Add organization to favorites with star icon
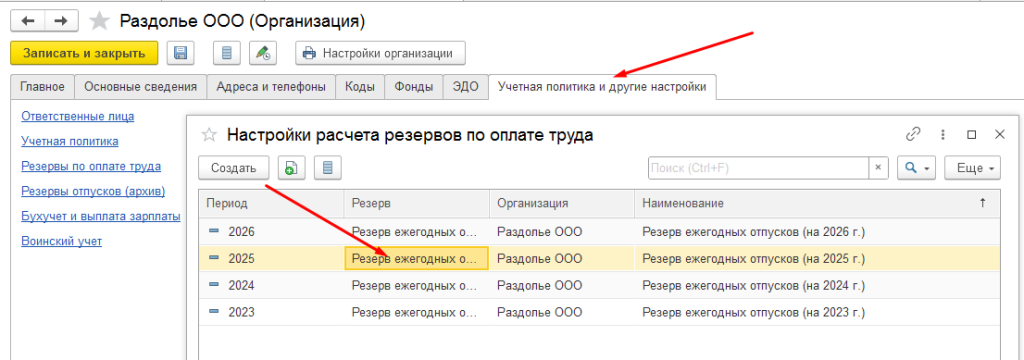 pos(99,22)
